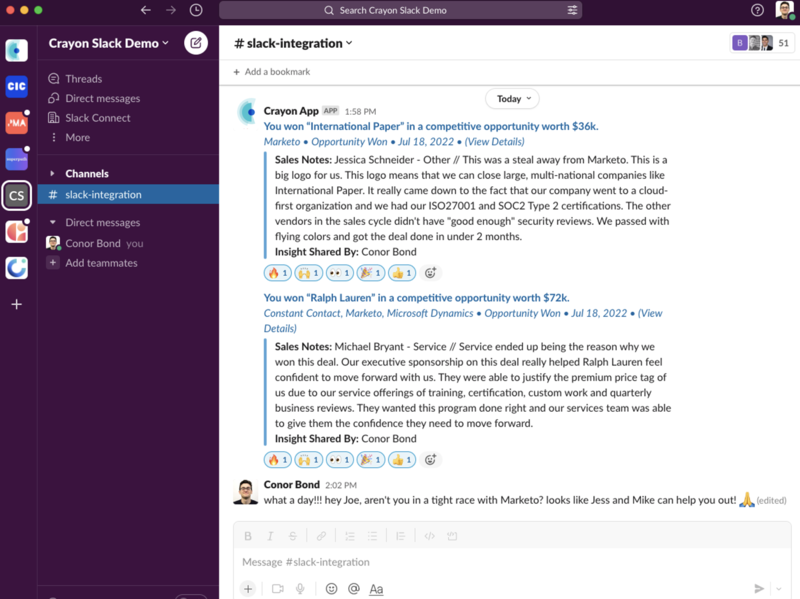800x599 pixels.
Task: Click the microphone audio clip icon
Action: tap(300, 589)
